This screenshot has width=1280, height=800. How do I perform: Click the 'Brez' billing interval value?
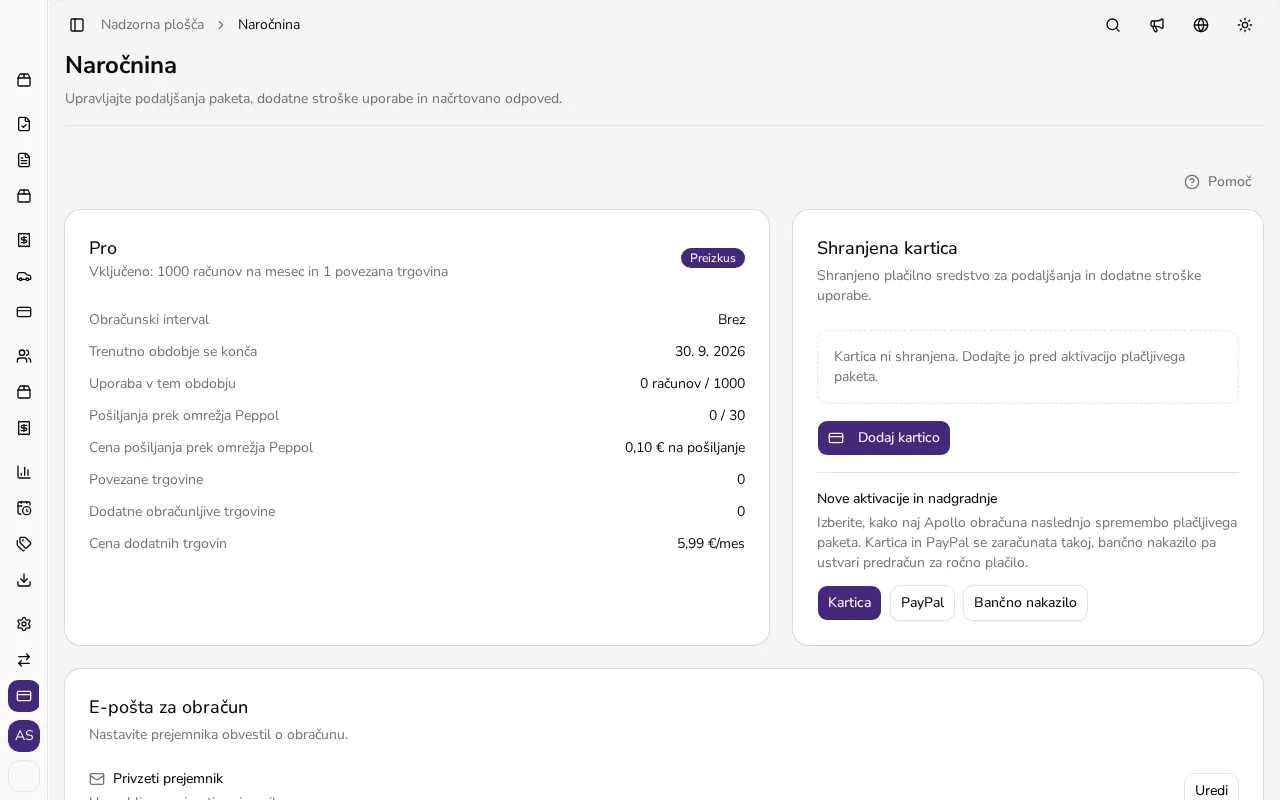(x=731, y=320)
